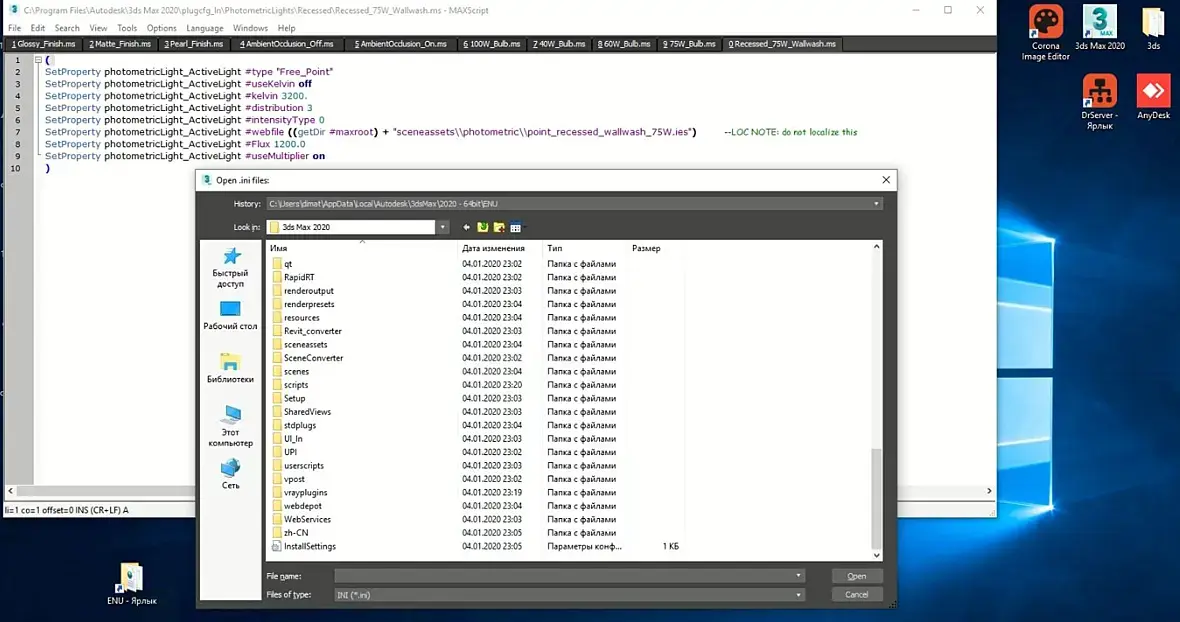This screenshot has height=622, width=1180.
Task: Open the Edit menu
Action: coord(38,28)
